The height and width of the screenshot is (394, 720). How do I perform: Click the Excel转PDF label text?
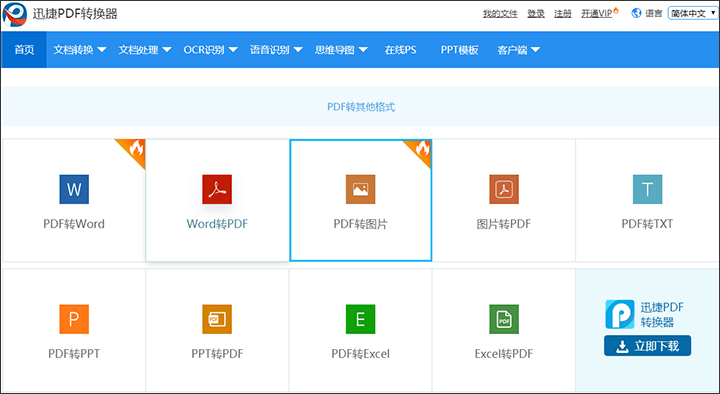[x=504, y=354]
